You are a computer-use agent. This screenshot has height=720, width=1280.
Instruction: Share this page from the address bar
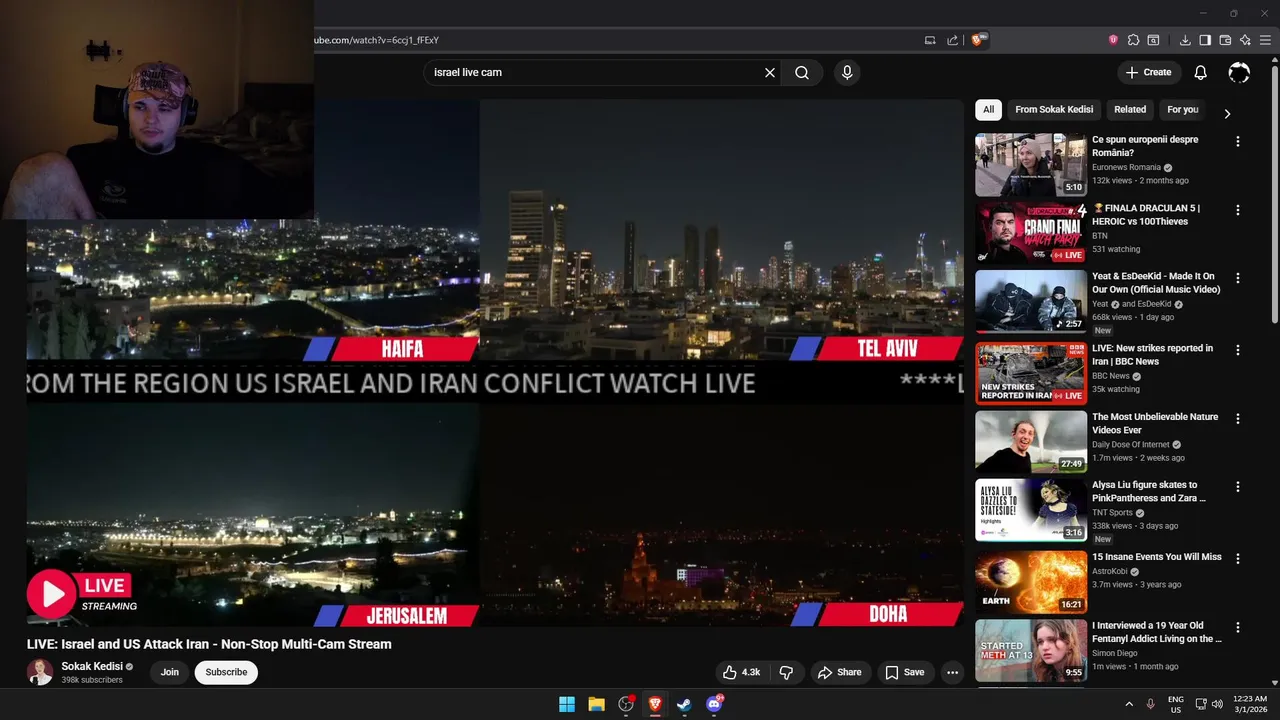952,40
